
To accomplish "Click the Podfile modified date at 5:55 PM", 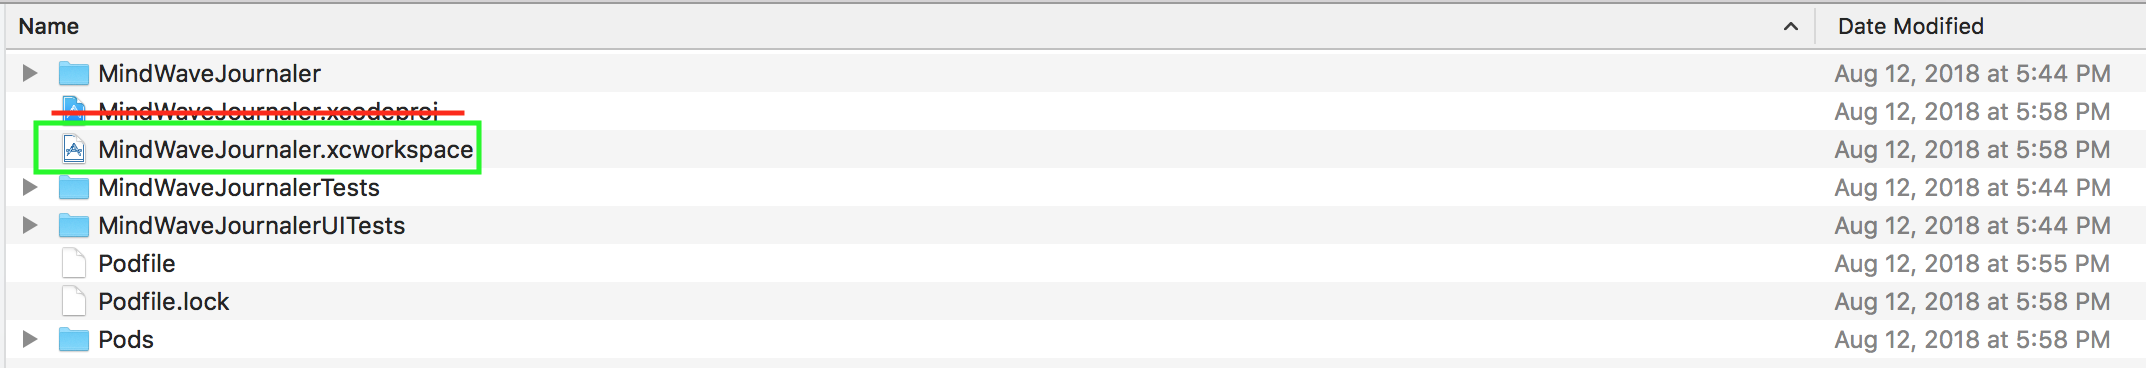I will point(1972,264).
